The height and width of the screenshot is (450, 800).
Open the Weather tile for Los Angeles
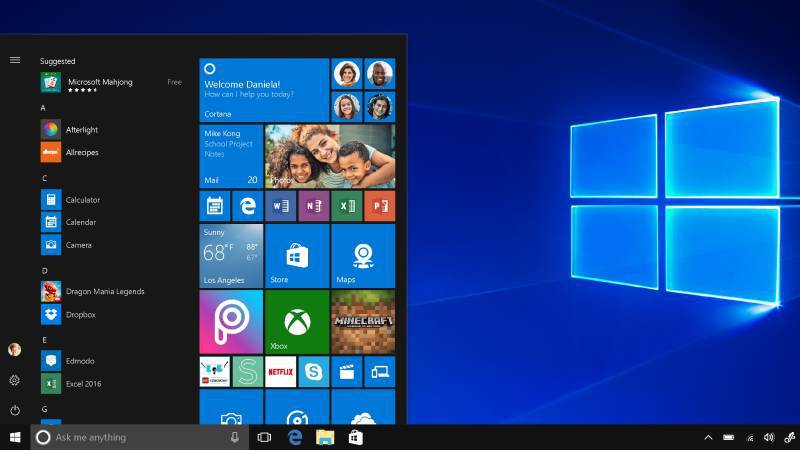(231, 256)
